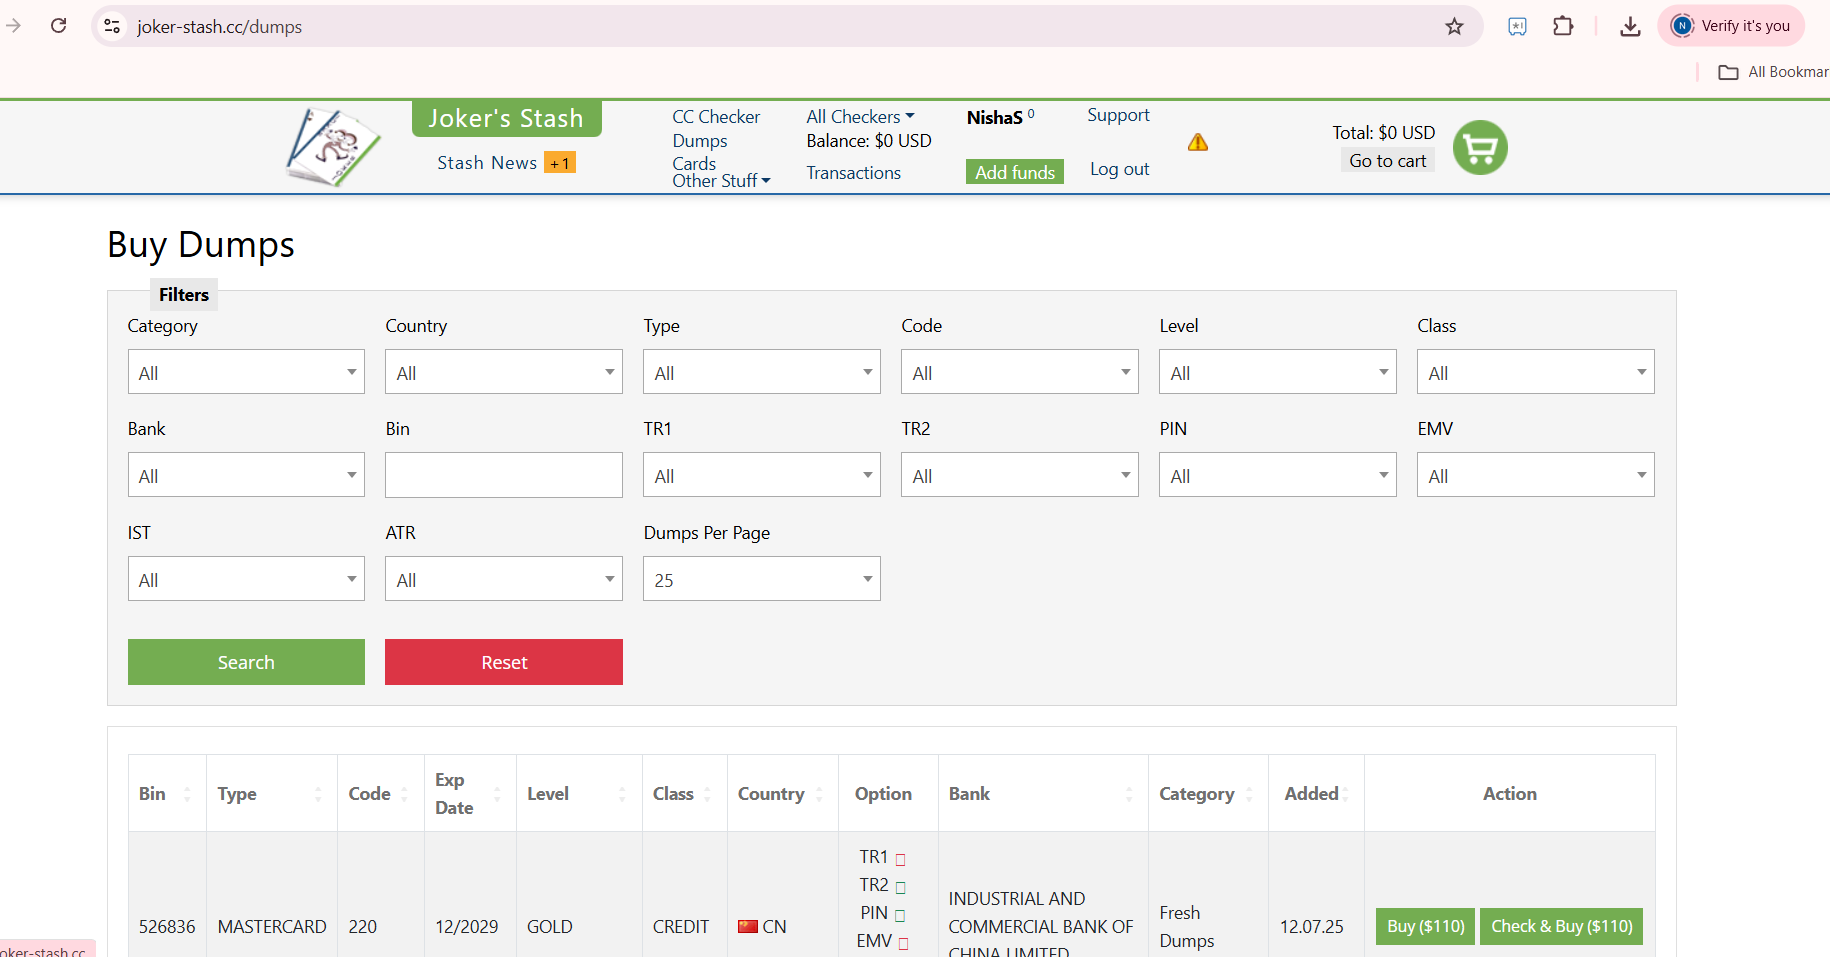Click the Joker's Stash playing cards logo
The image size is (1830, 957).
pos(332,147)
